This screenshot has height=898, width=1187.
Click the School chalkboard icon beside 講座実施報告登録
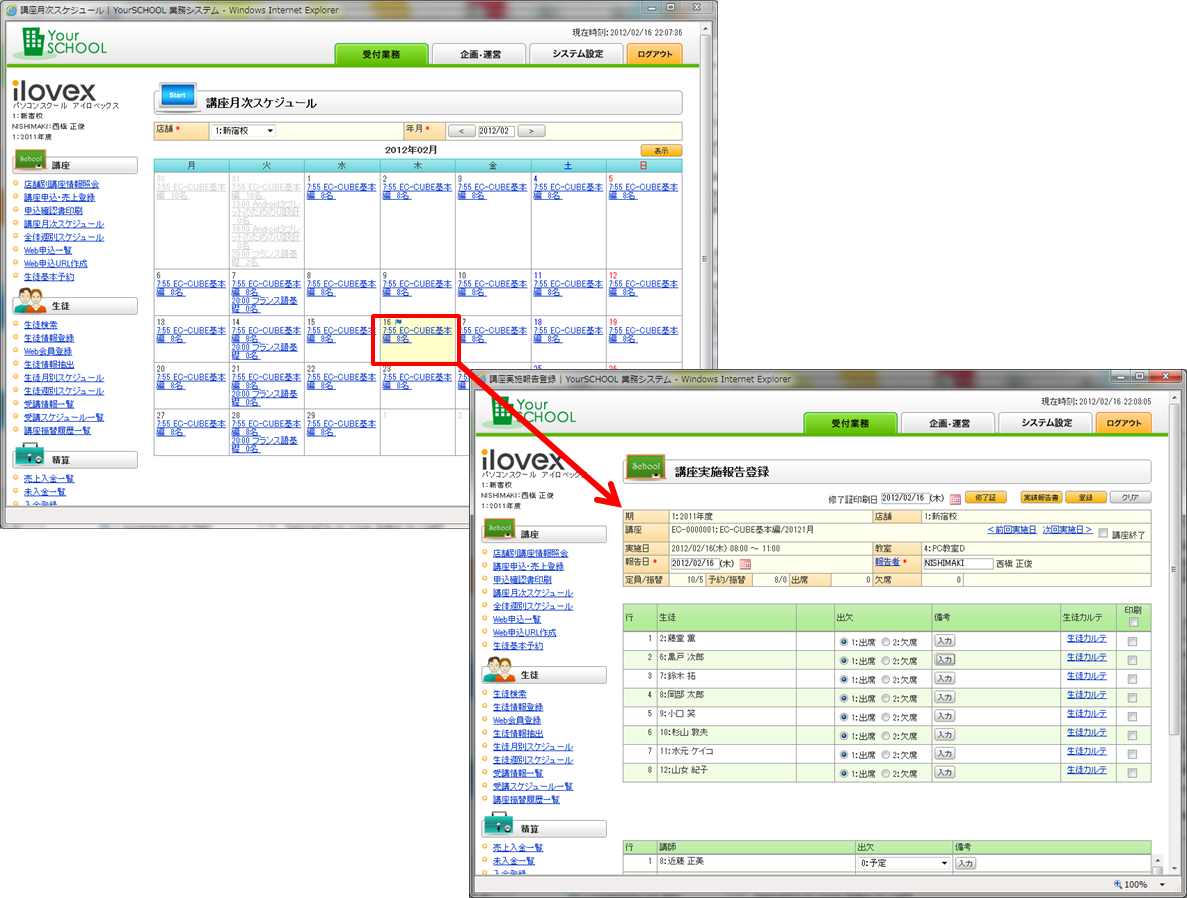(x=645, y=467)
